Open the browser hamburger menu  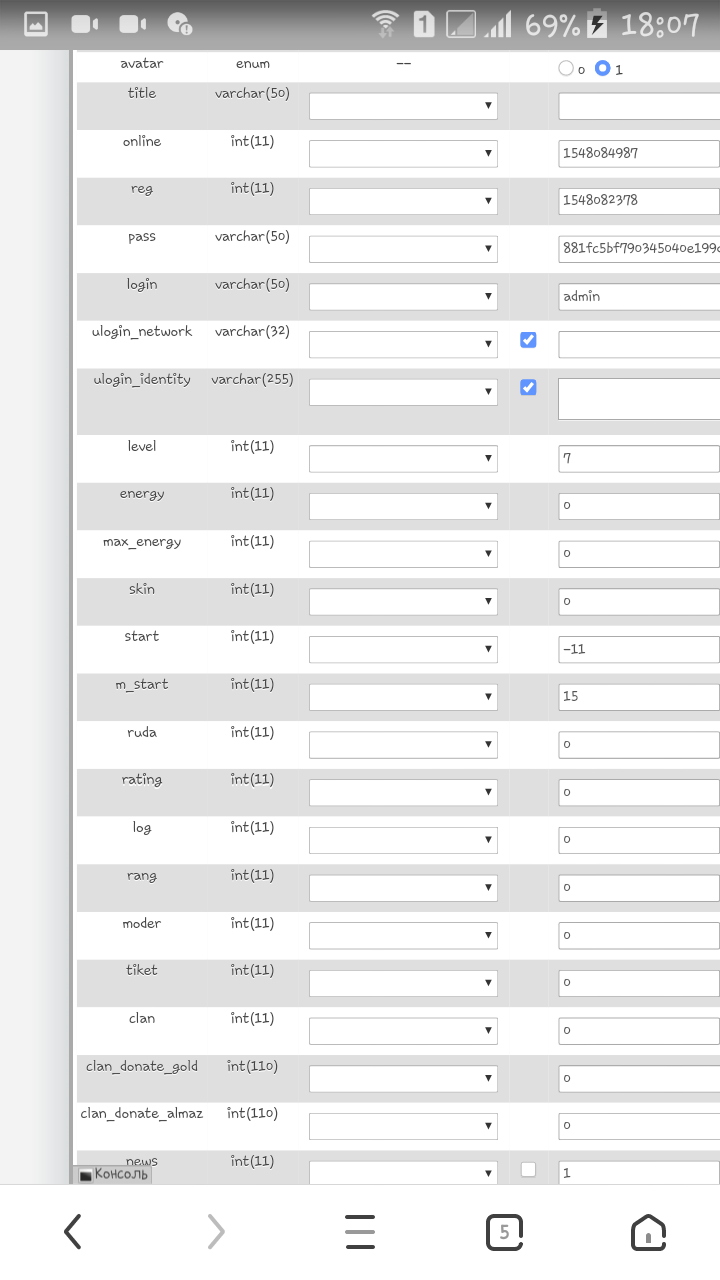point(360,1233)
